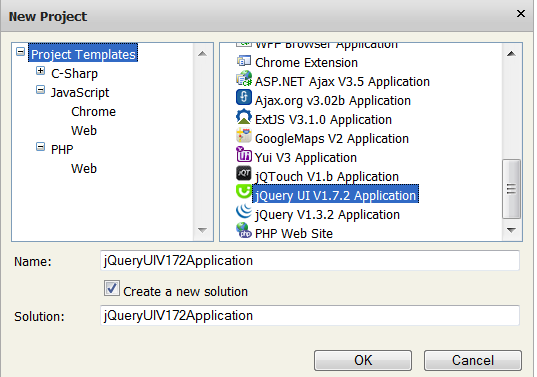Select Chrome under JavaScript
The width and height of the screenshot is (537, 377).
[93, 112]
